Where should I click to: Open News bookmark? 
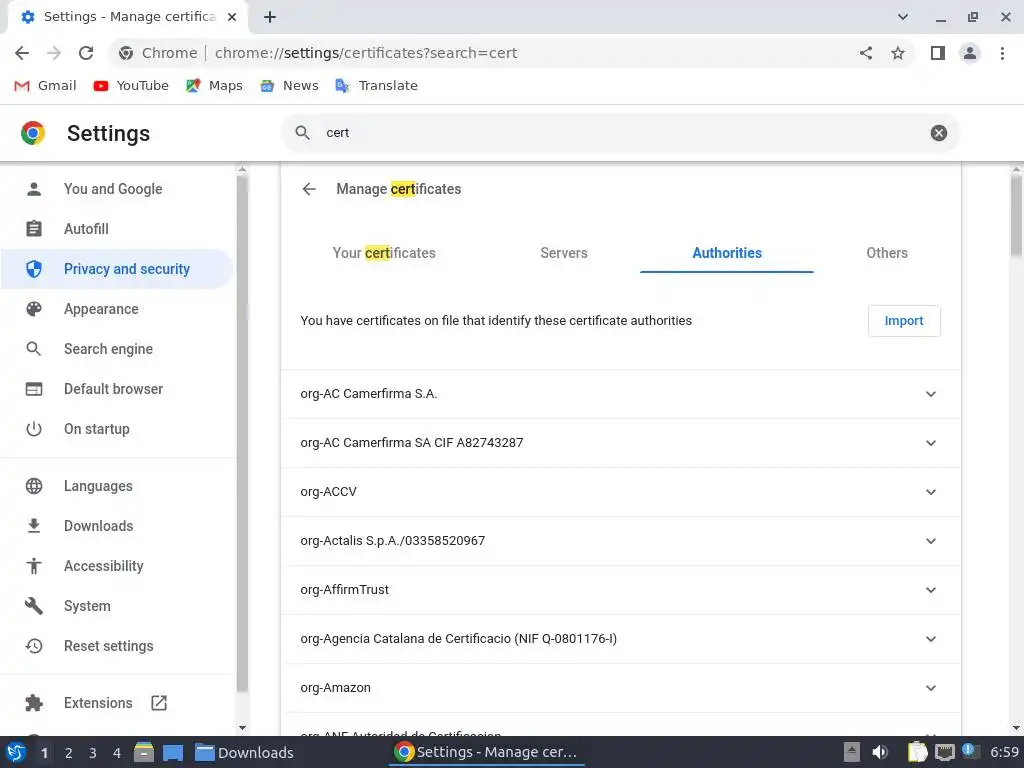(289, 86)
